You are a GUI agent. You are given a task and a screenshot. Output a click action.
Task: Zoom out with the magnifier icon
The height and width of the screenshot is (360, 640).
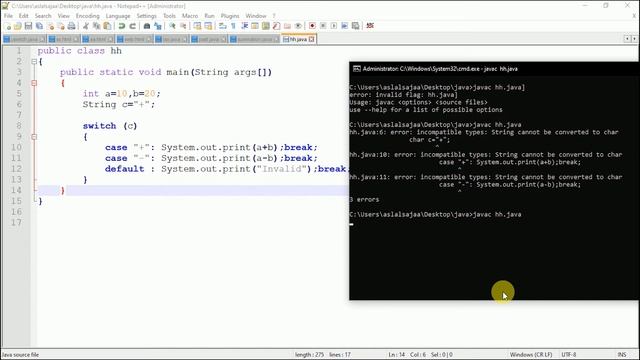coord(183,26)
